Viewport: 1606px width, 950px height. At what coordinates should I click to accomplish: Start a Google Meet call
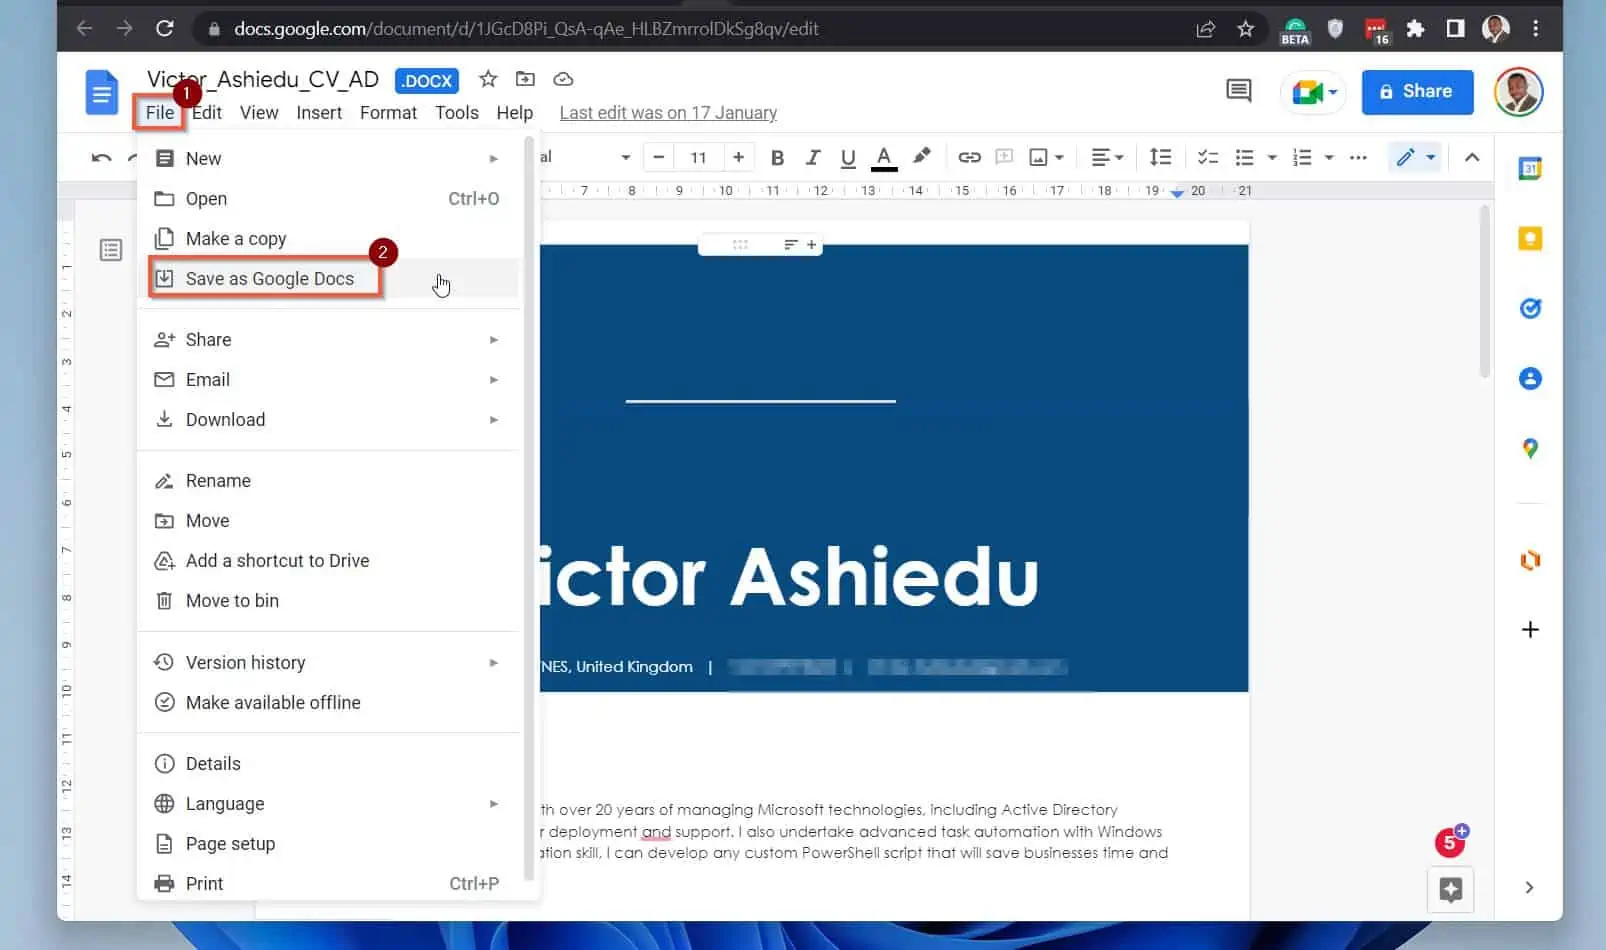(1313, 93)
